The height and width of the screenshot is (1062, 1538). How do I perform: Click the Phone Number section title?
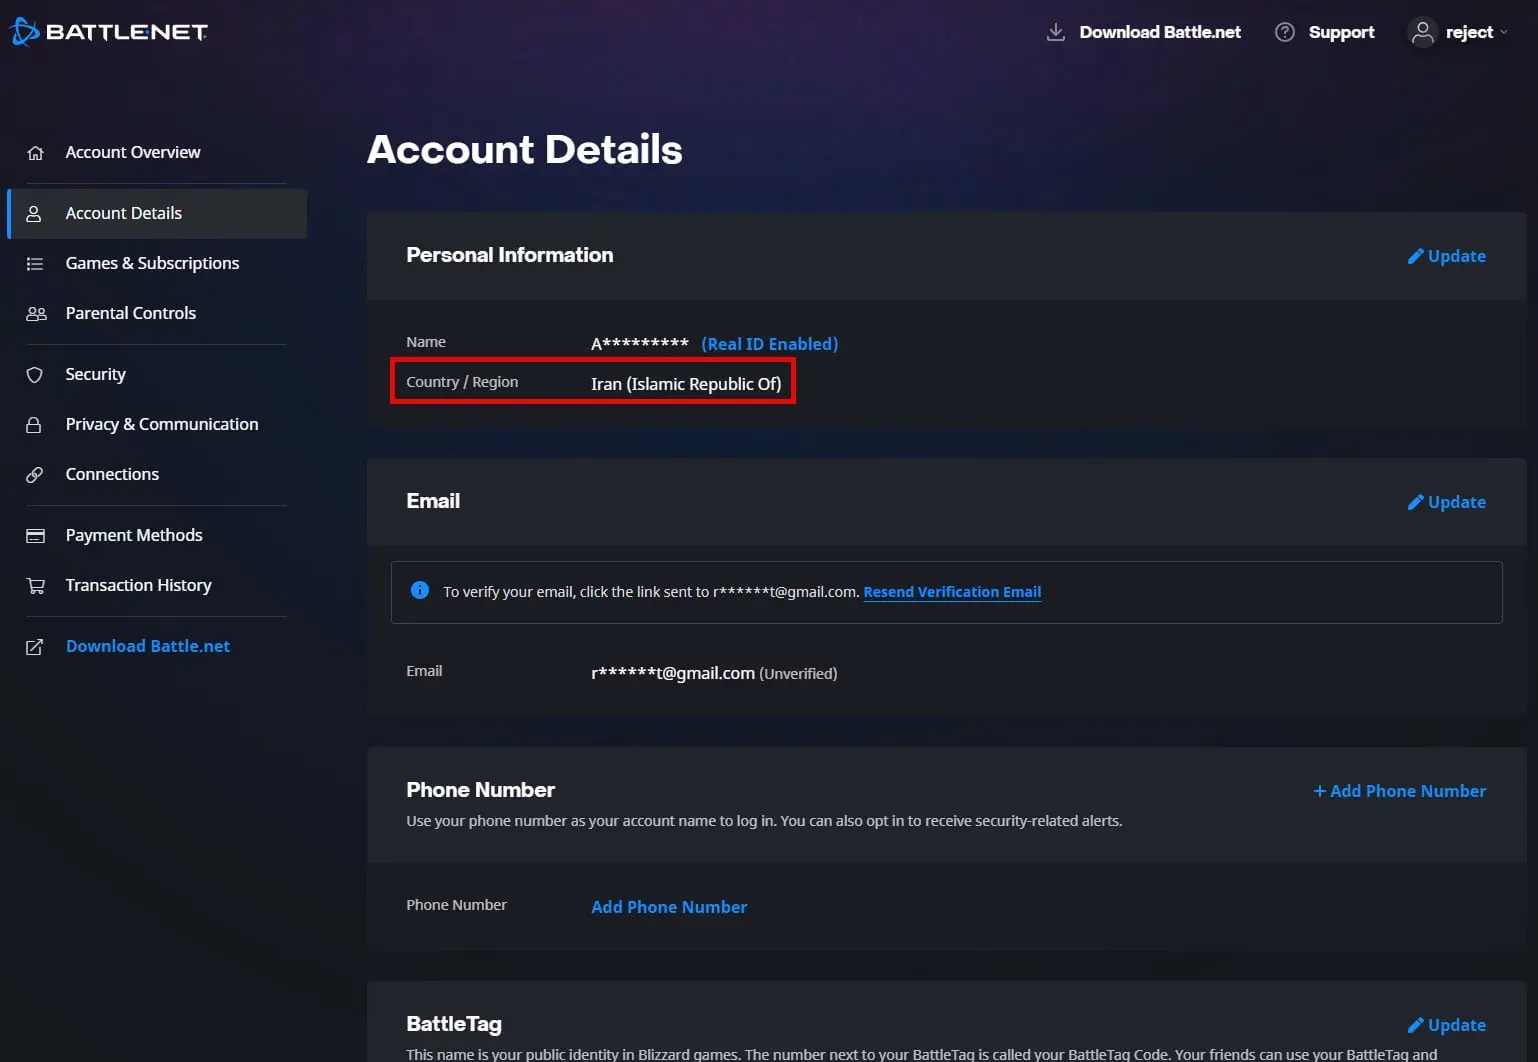tap(480, 790)
